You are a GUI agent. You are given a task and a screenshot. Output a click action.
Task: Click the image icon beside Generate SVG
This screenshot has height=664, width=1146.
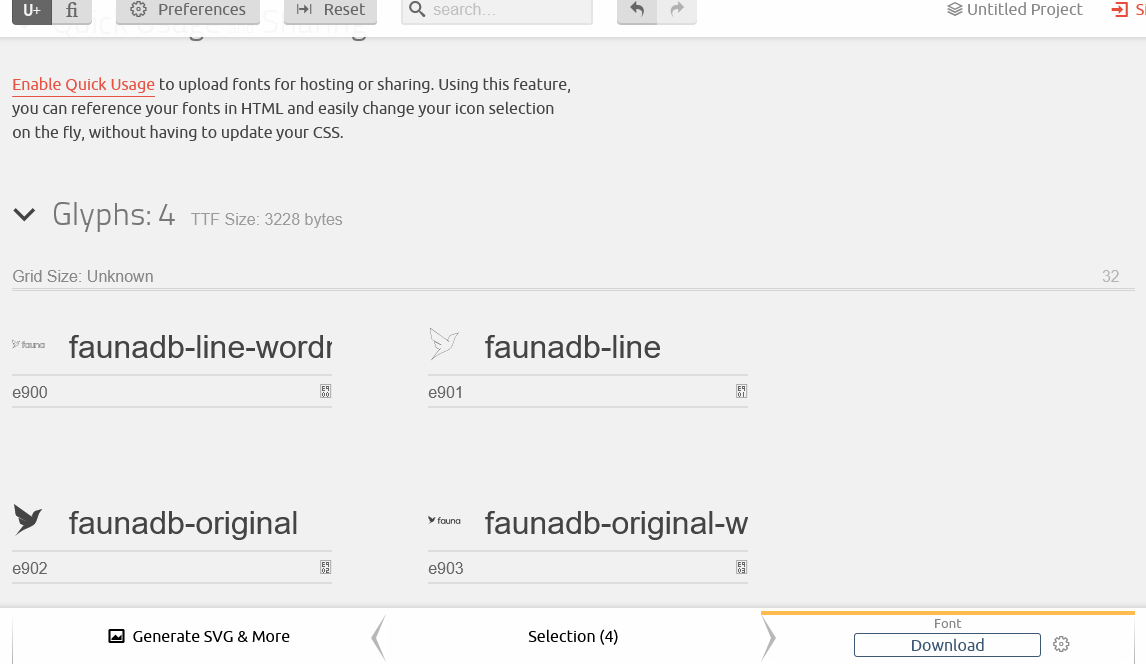click(x=116, y=636)
